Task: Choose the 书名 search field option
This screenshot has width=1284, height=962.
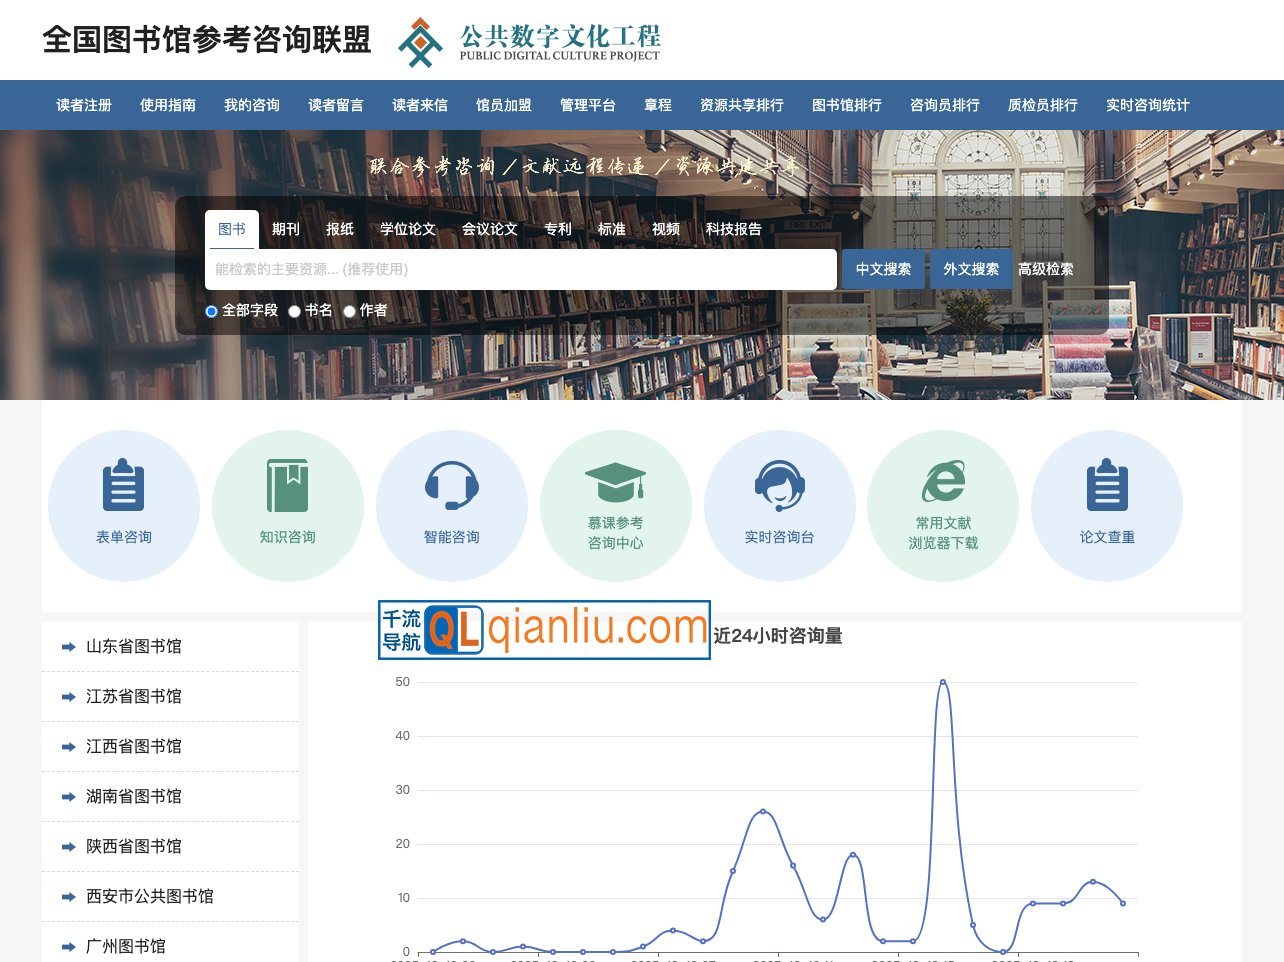Action: [x=294, y=311]
